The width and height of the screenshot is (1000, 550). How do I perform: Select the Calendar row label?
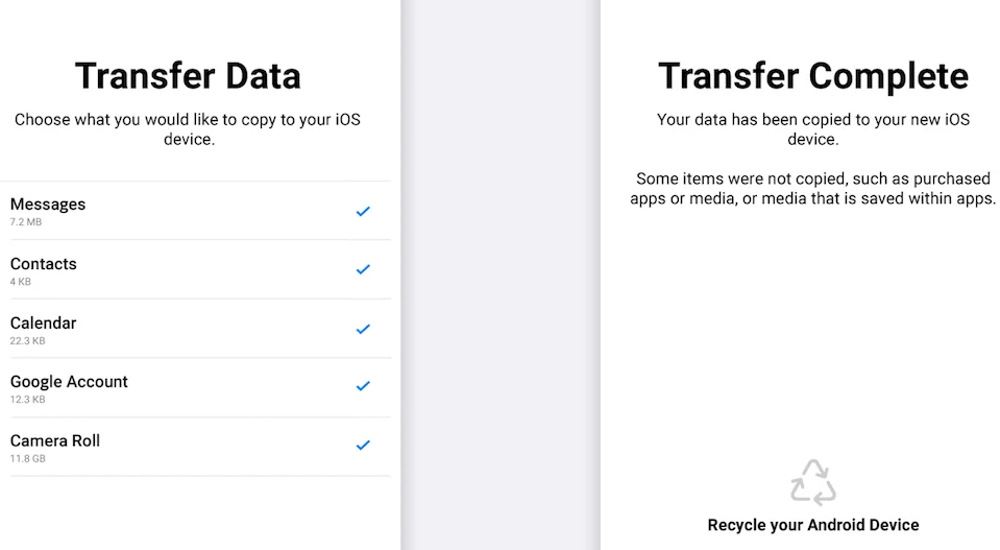coord(43,323)
